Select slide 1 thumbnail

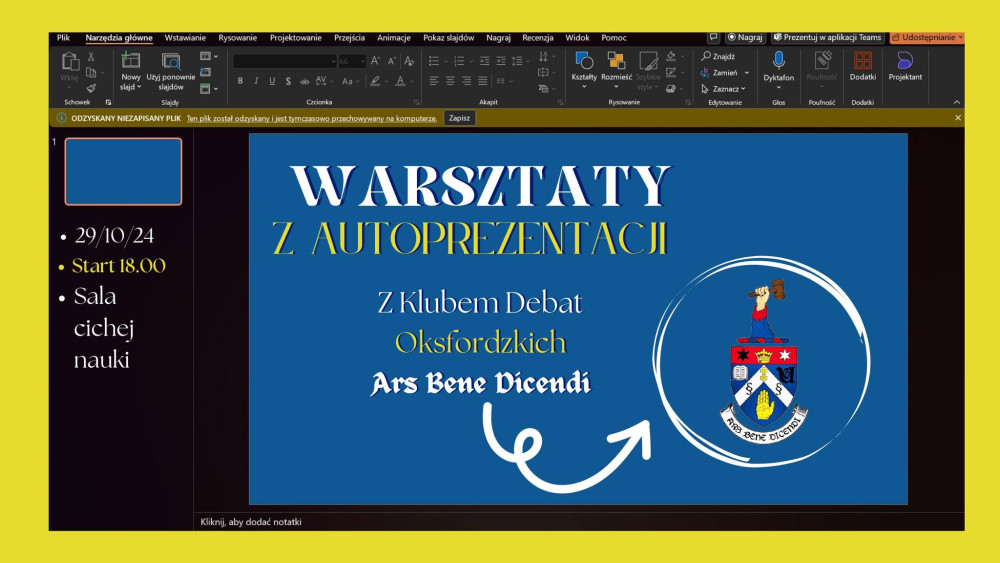123,172
